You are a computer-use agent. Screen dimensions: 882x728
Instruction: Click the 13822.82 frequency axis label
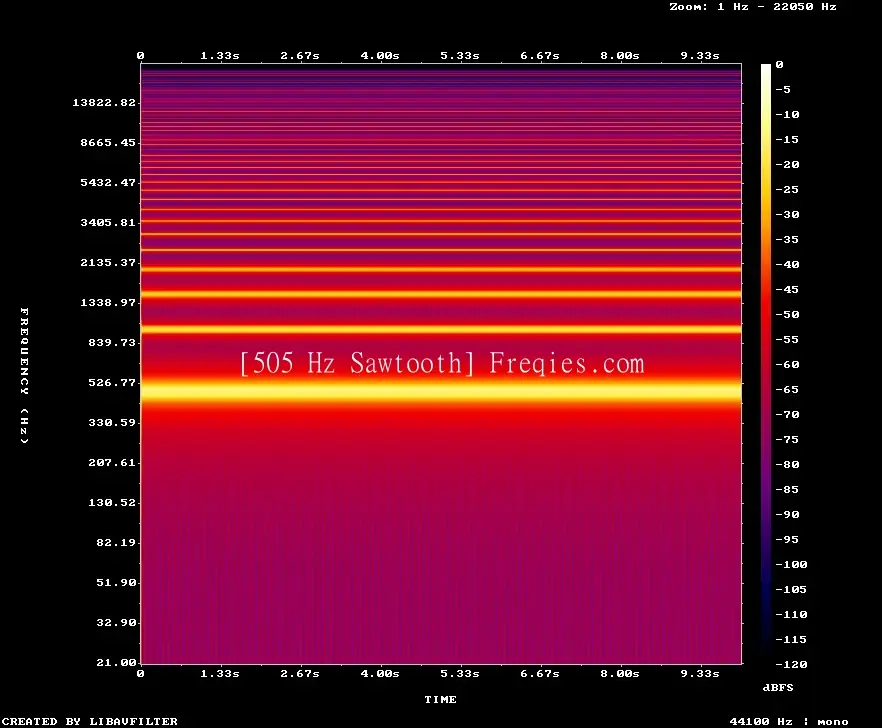click(x=104, y=102)
